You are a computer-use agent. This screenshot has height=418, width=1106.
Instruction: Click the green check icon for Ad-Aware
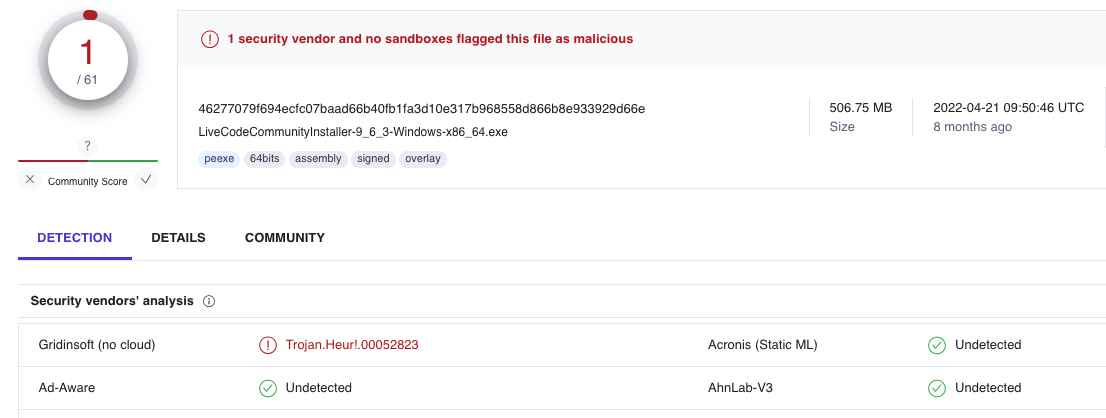click(267, 388)
